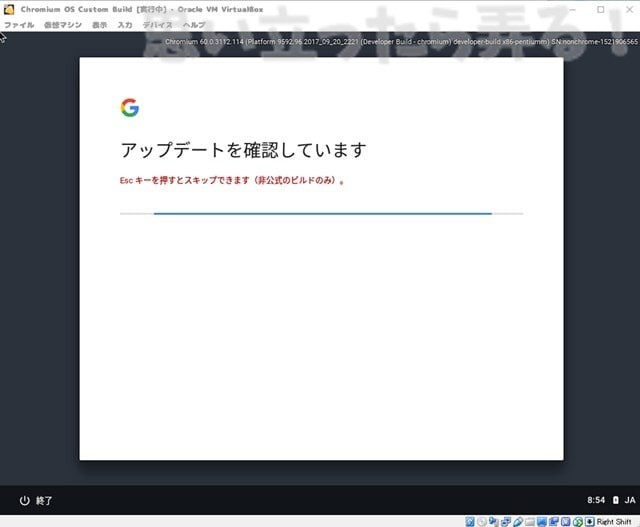
Task: Open the 表示 menu
Action: click(x=100, y=25)
